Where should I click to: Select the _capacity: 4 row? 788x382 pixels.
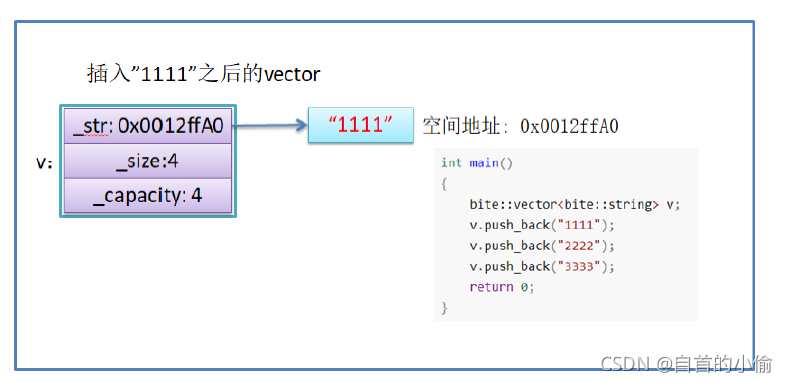pos(148,196)
